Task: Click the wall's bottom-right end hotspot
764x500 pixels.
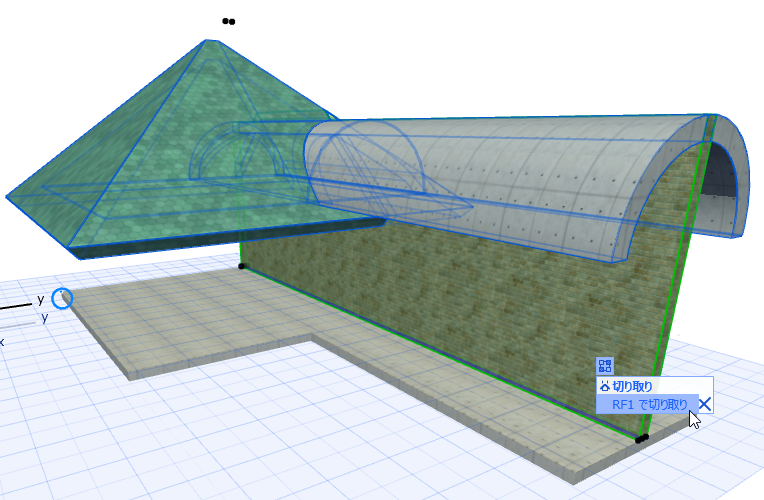Action: [x=642, y=439]
